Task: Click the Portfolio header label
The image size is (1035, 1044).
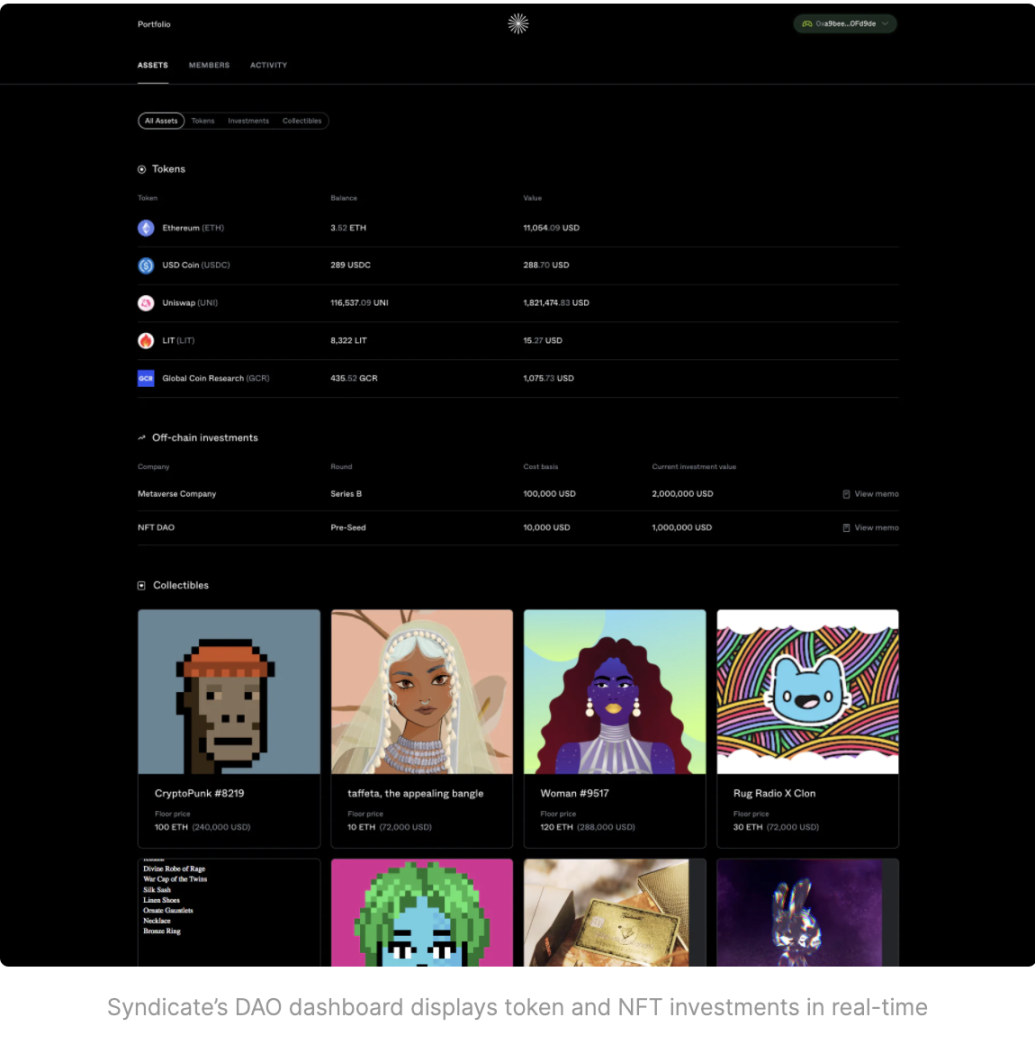Action: tap(154, 24)
